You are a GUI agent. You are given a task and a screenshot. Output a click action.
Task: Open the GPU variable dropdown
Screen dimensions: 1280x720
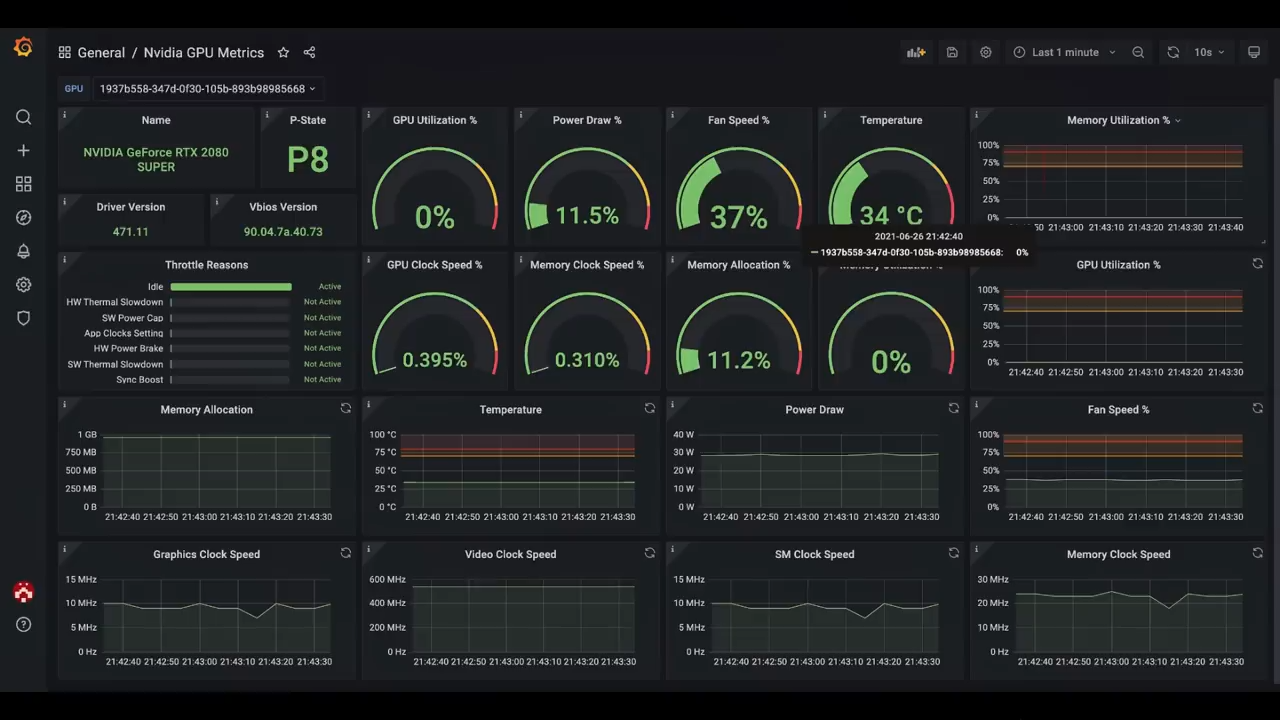[208, 88]
